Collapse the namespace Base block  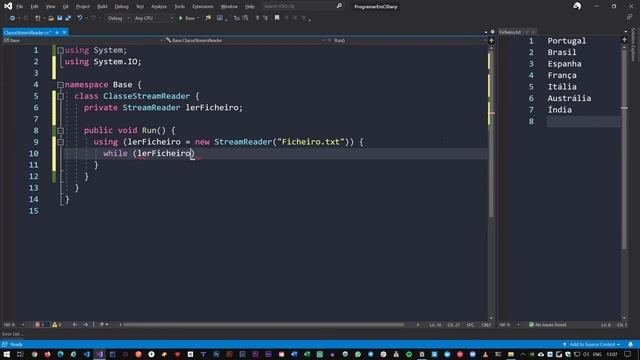pos(60,85)
